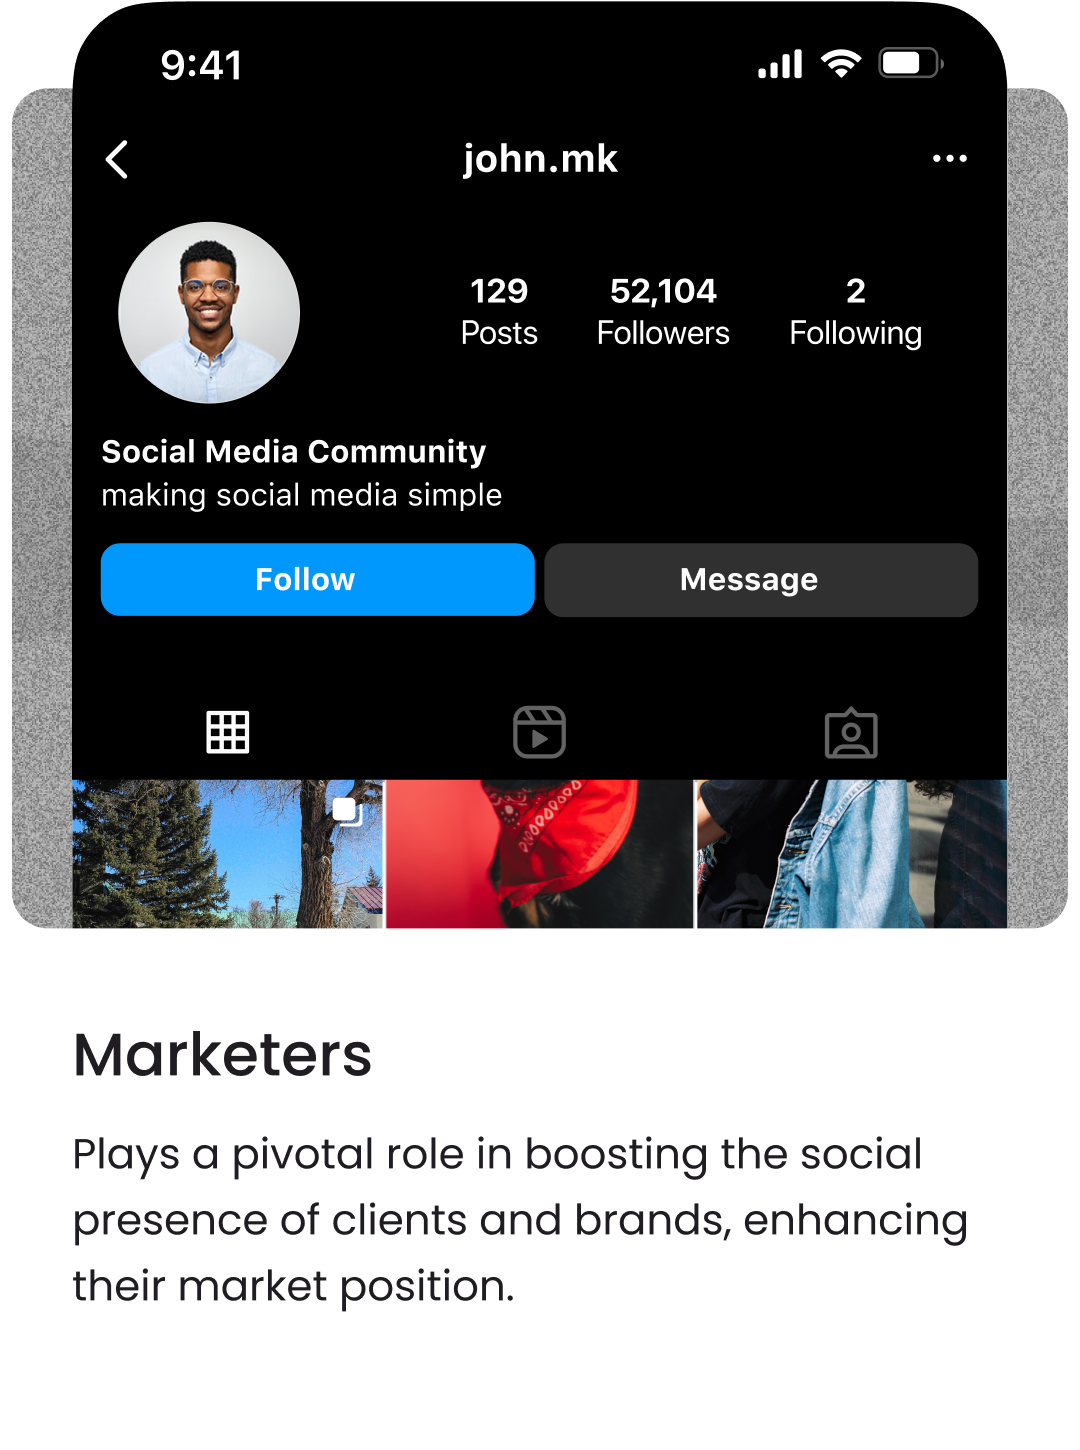Tap the multi-photo carousel icon on first post
The image size is (1080, 1450).
point(347,811)
